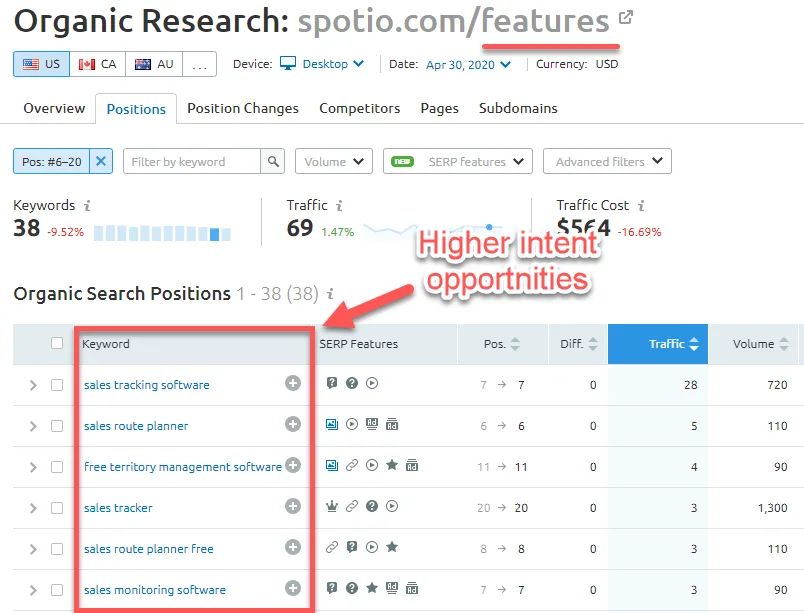Check the sales tracking software checkbox
This screenshot has width=804, height=613.
pos(57,385)
